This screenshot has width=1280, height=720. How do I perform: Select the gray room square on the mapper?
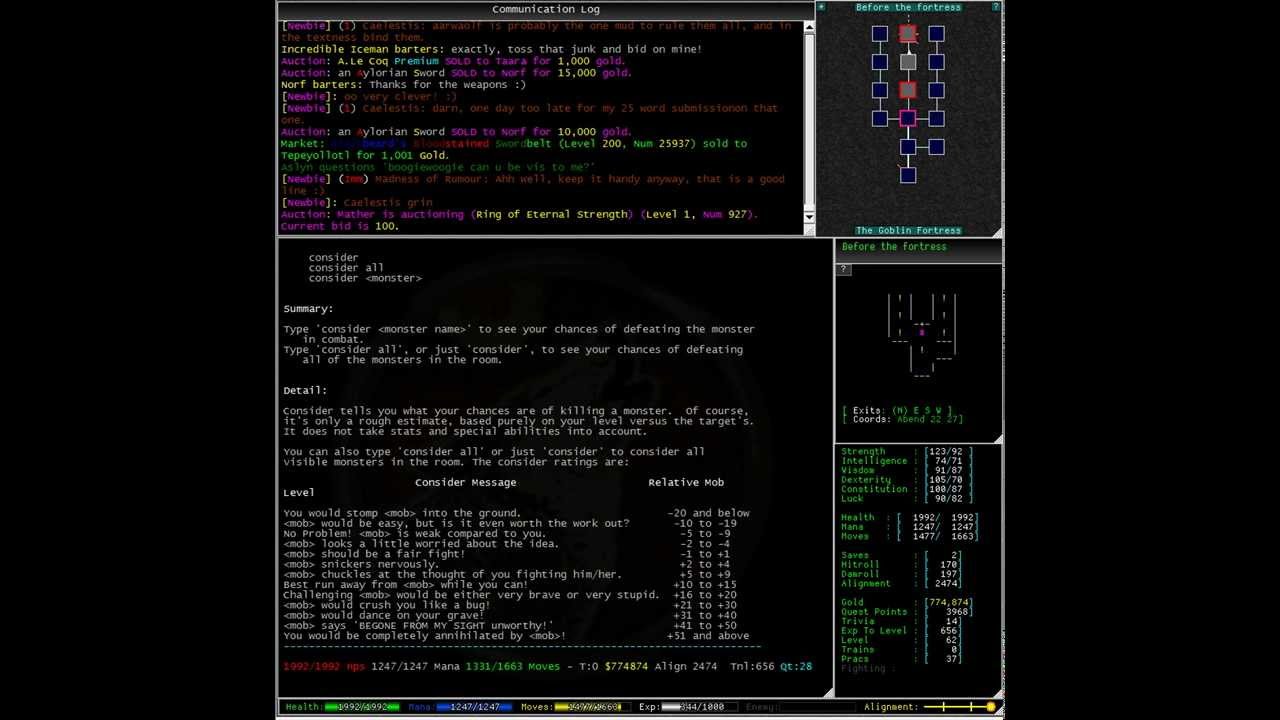click(907, 62)
